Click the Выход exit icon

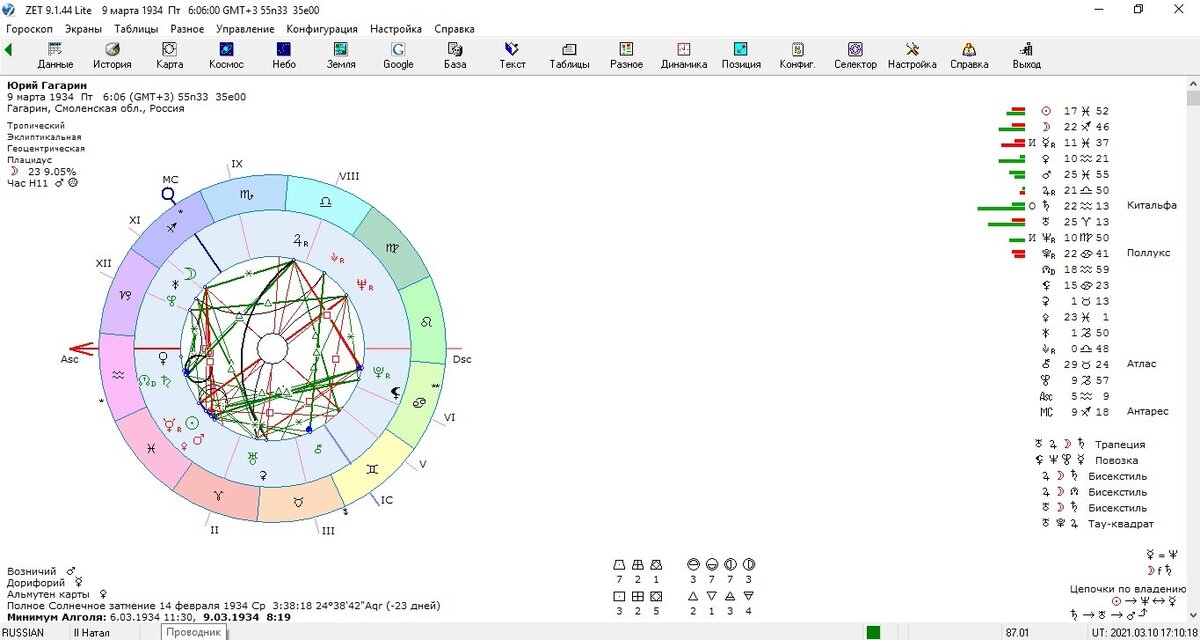[x=1026, y=55]
